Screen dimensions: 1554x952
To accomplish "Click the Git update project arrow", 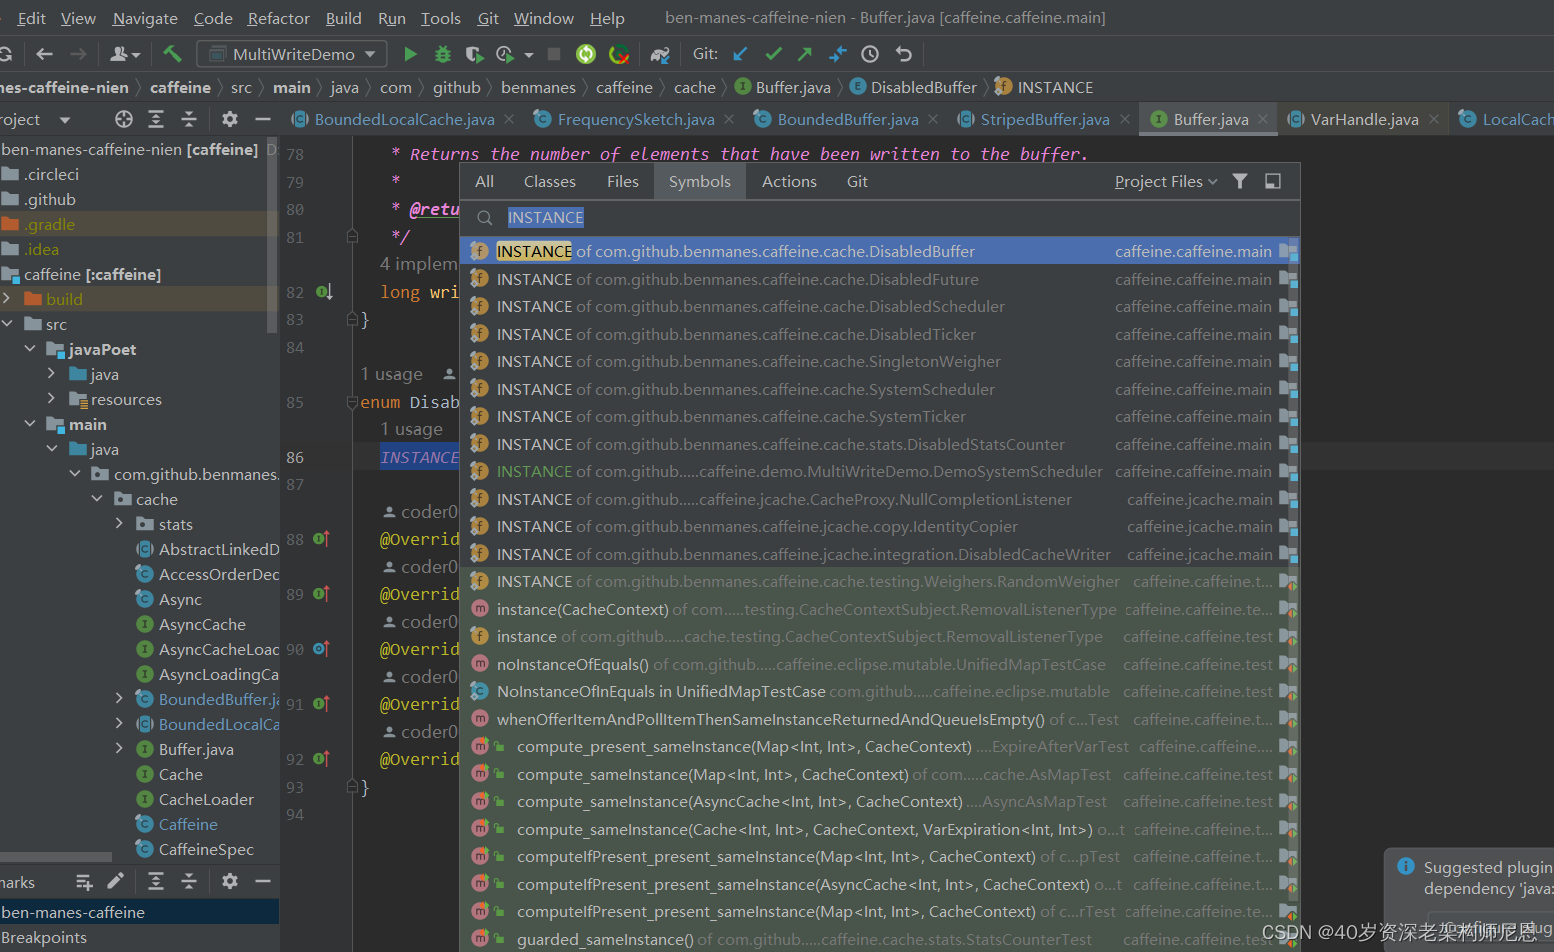I will tap(740, 54).
